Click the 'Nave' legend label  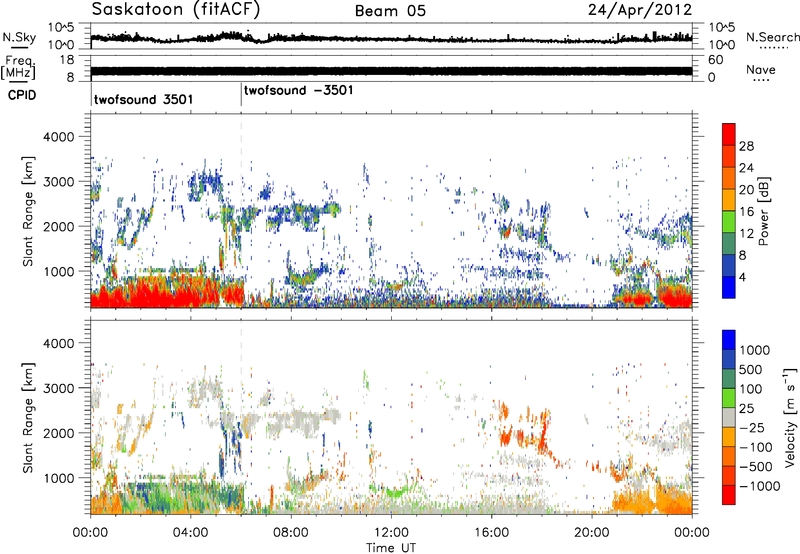coord(761,70)
